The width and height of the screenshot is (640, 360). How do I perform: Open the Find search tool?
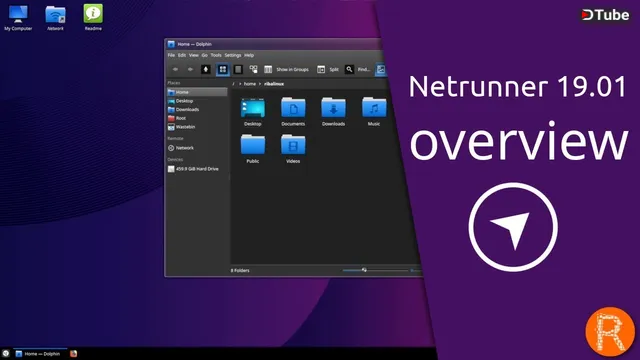(358, 69)
